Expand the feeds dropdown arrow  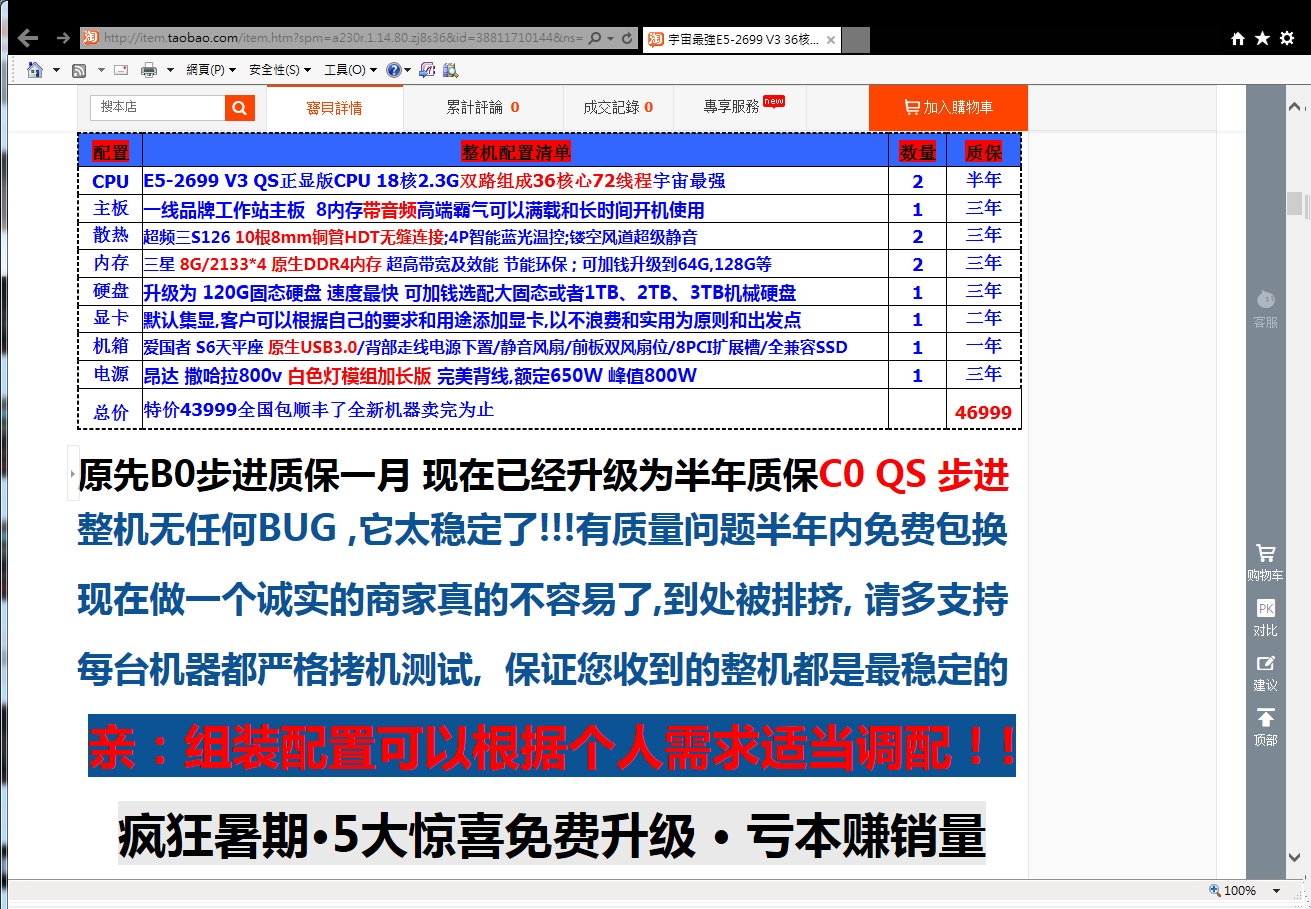coord(99,70)
